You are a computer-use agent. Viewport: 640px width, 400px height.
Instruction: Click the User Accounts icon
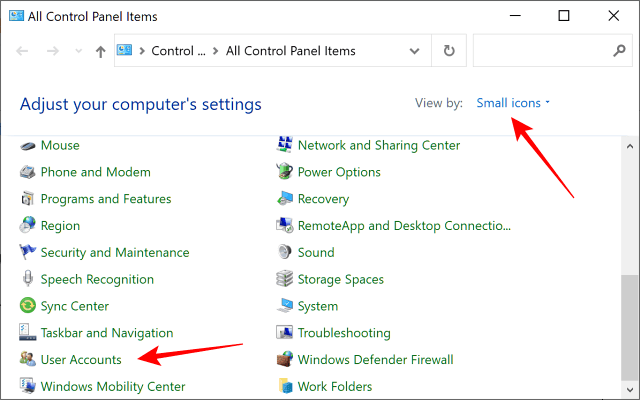point(28,359)
